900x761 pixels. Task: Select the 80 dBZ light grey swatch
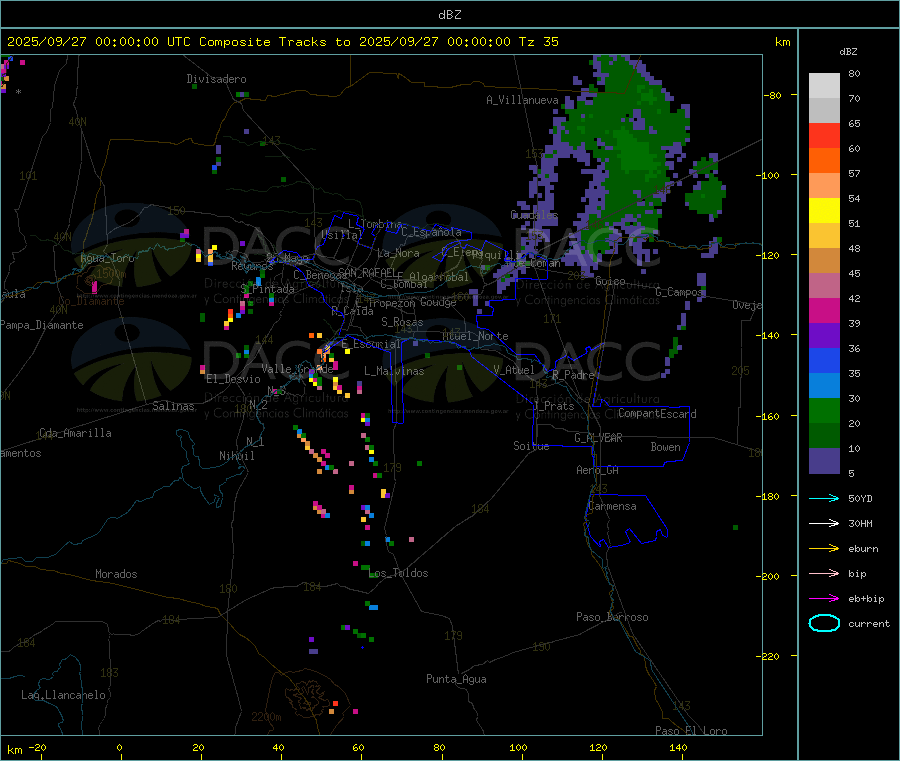pyautogui.click(x=824, y=86)
